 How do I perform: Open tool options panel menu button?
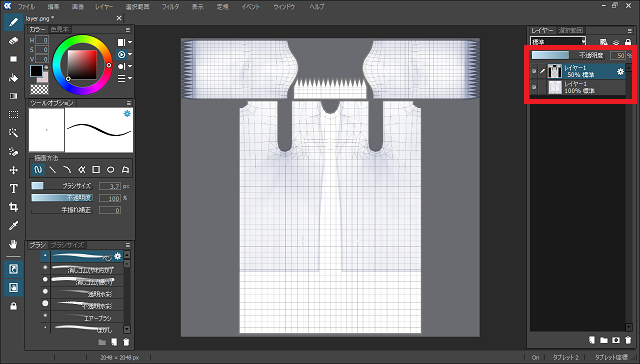pyautogui.click(x=129, y=103)
